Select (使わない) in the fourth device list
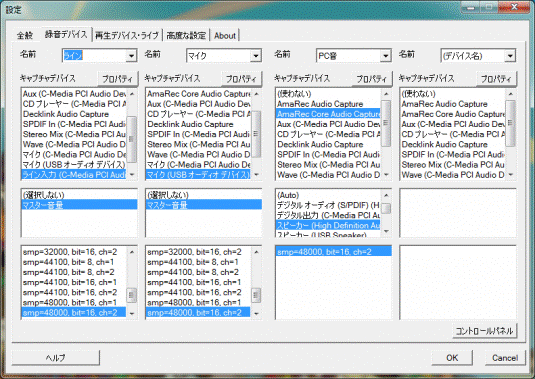This screenshot has height=379, width=535. (x=452, y=94)
